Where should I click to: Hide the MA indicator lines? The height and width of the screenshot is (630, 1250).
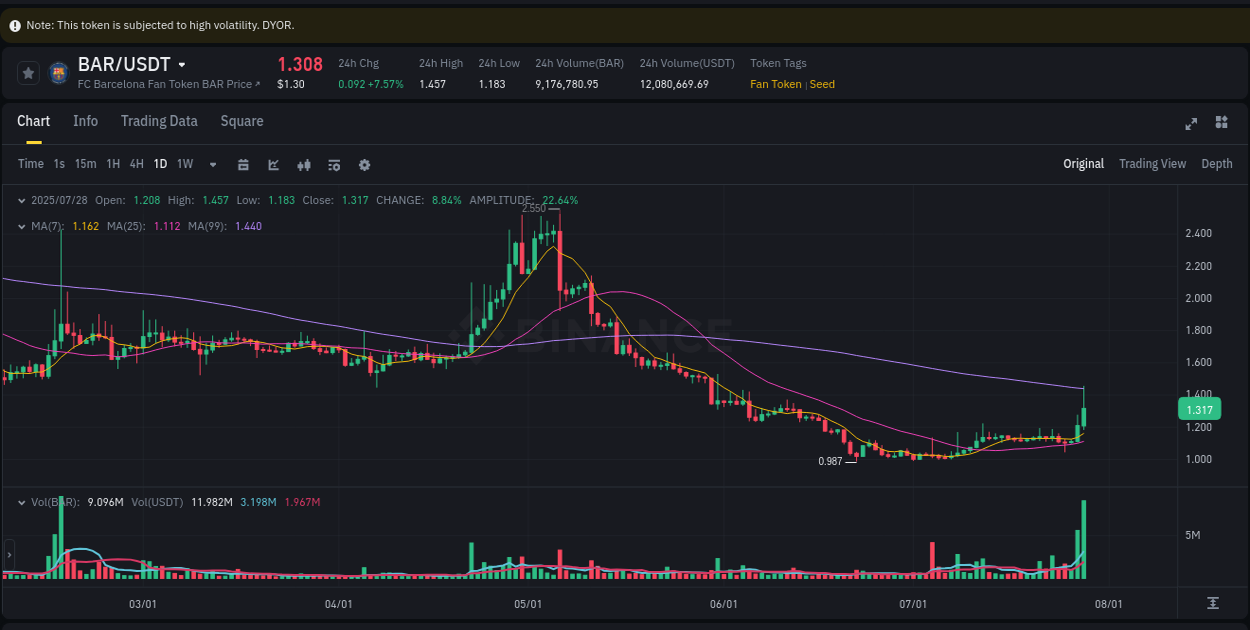(21, 226)
